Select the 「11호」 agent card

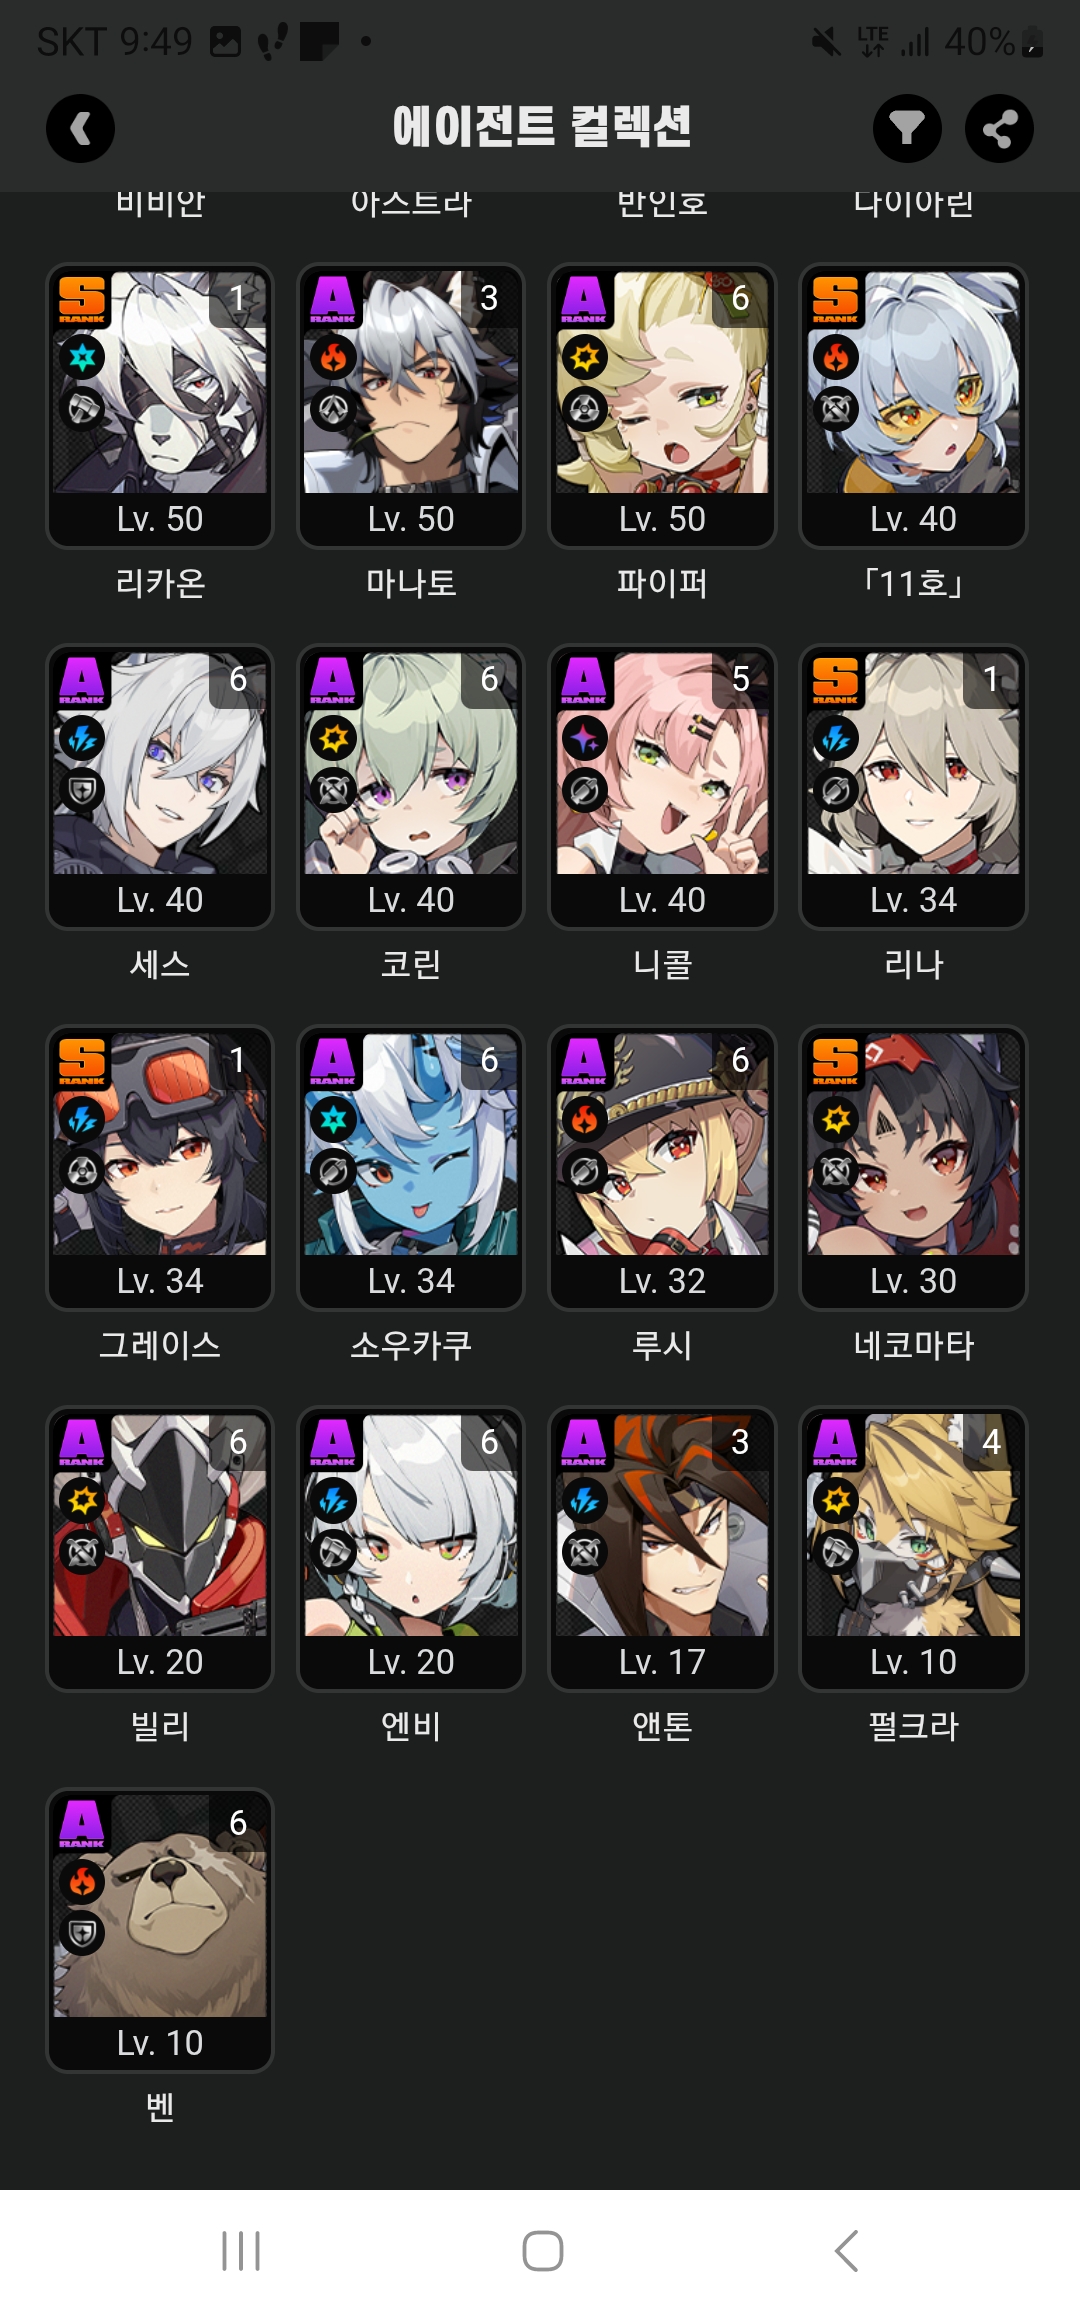[x=913, y=405]
